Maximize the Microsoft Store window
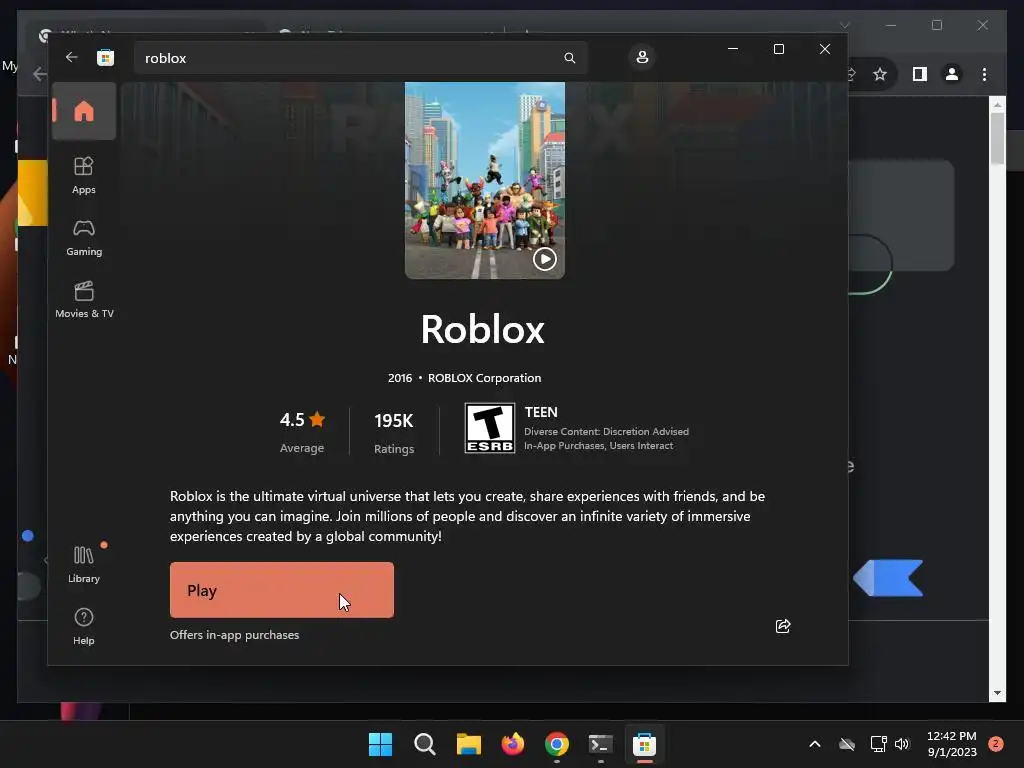 778,49
